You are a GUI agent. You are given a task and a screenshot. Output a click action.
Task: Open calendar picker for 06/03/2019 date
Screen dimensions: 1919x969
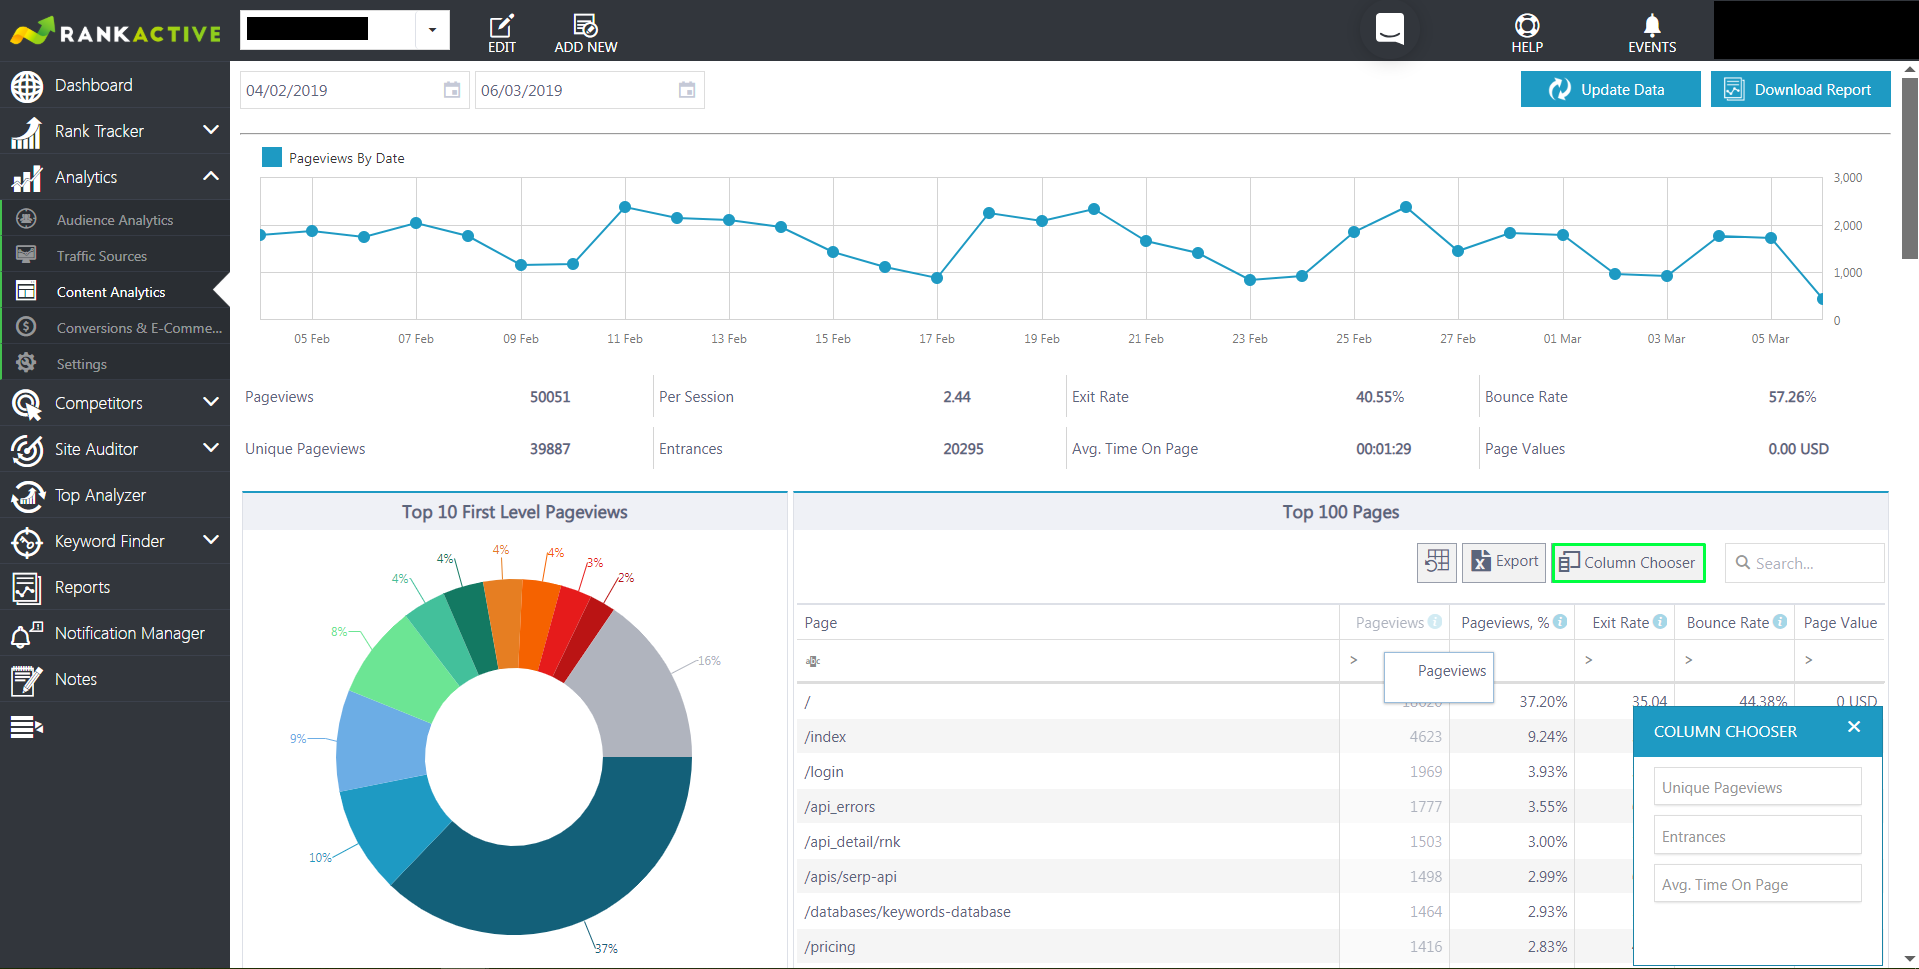[x=687, y=90]
